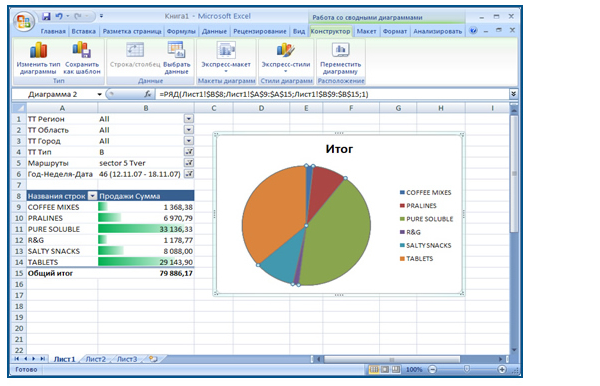
Task: Select TABLETS legend entry
Action: pos(416,259)
